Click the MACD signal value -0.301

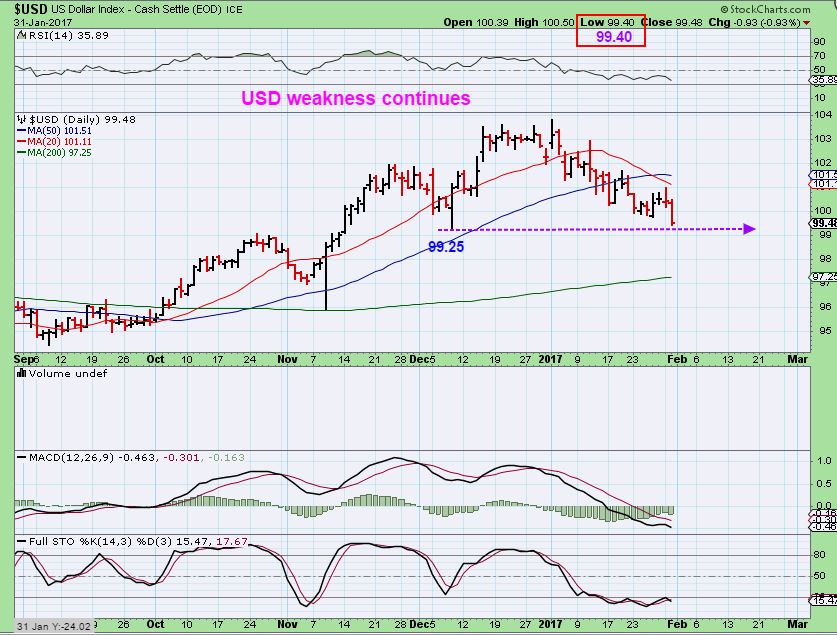coord(181,458)
